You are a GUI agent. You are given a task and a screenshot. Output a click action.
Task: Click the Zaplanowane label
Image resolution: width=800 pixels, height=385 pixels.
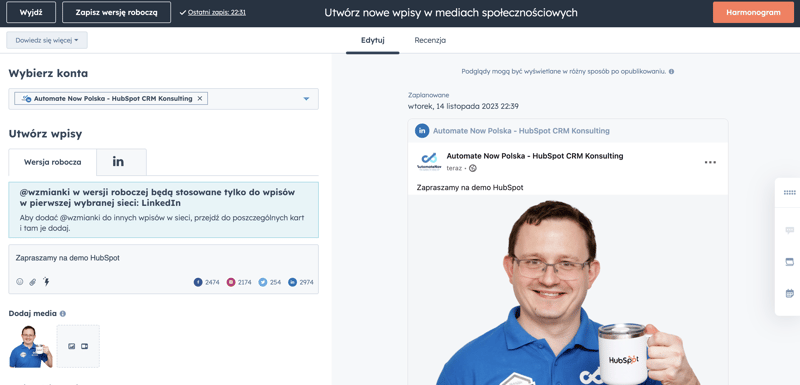point(429,95)
